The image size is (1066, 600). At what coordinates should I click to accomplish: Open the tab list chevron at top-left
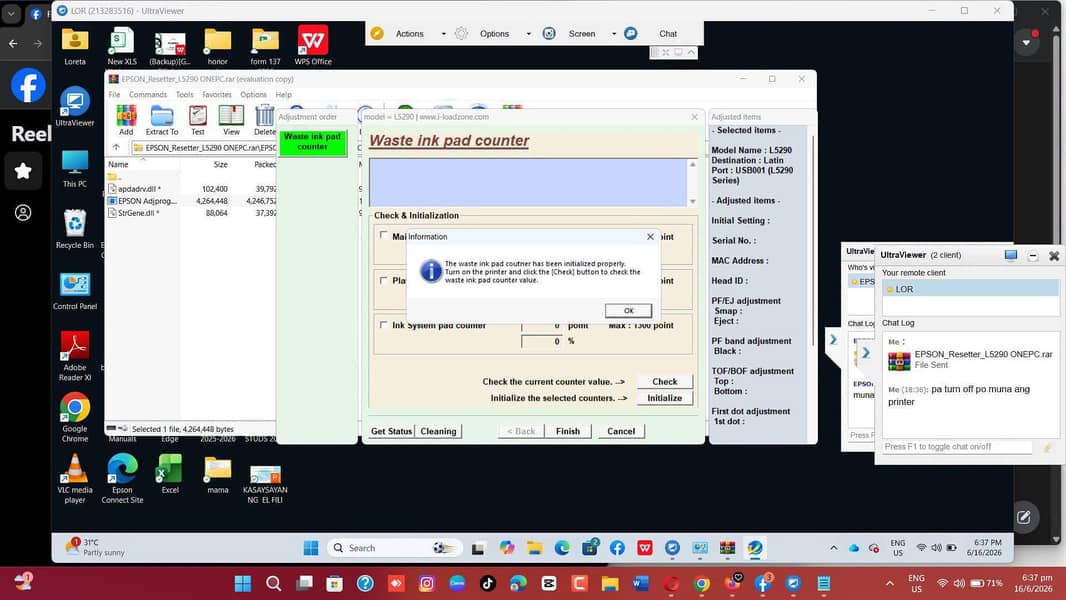[12, 13]
